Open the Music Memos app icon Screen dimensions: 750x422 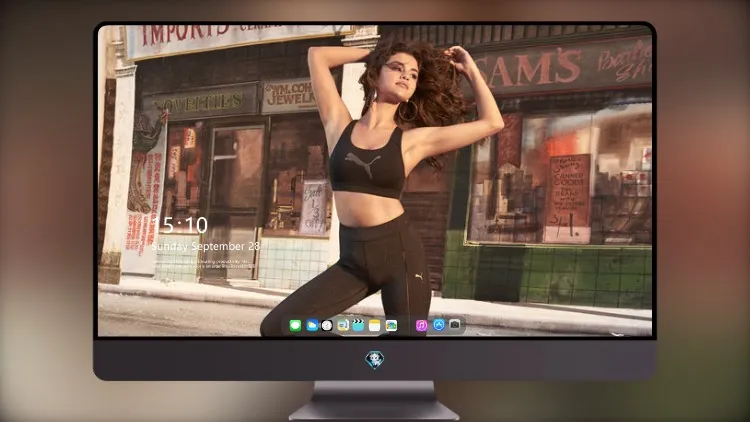click(x=342, y=326)
